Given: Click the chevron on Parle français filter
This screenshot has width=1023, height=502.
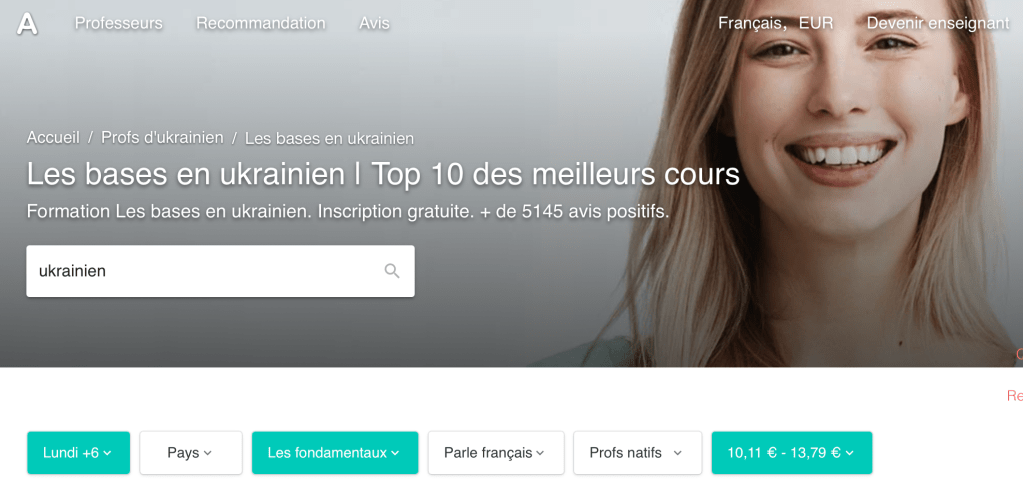Looking at the screenshot, I should [x=540, y=453].
